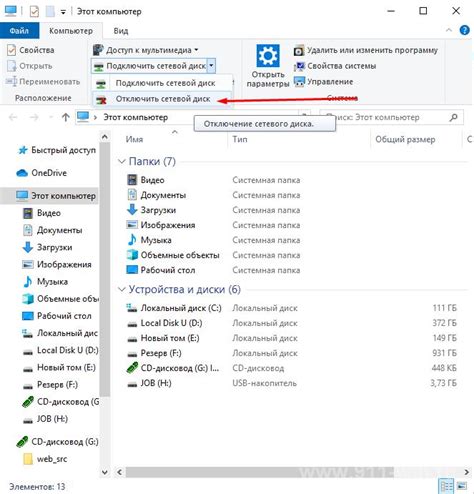Collapse the Устройства и диски group
Image resolution: width=474 pixels, height=494 pixels.
tap(121, 289)
